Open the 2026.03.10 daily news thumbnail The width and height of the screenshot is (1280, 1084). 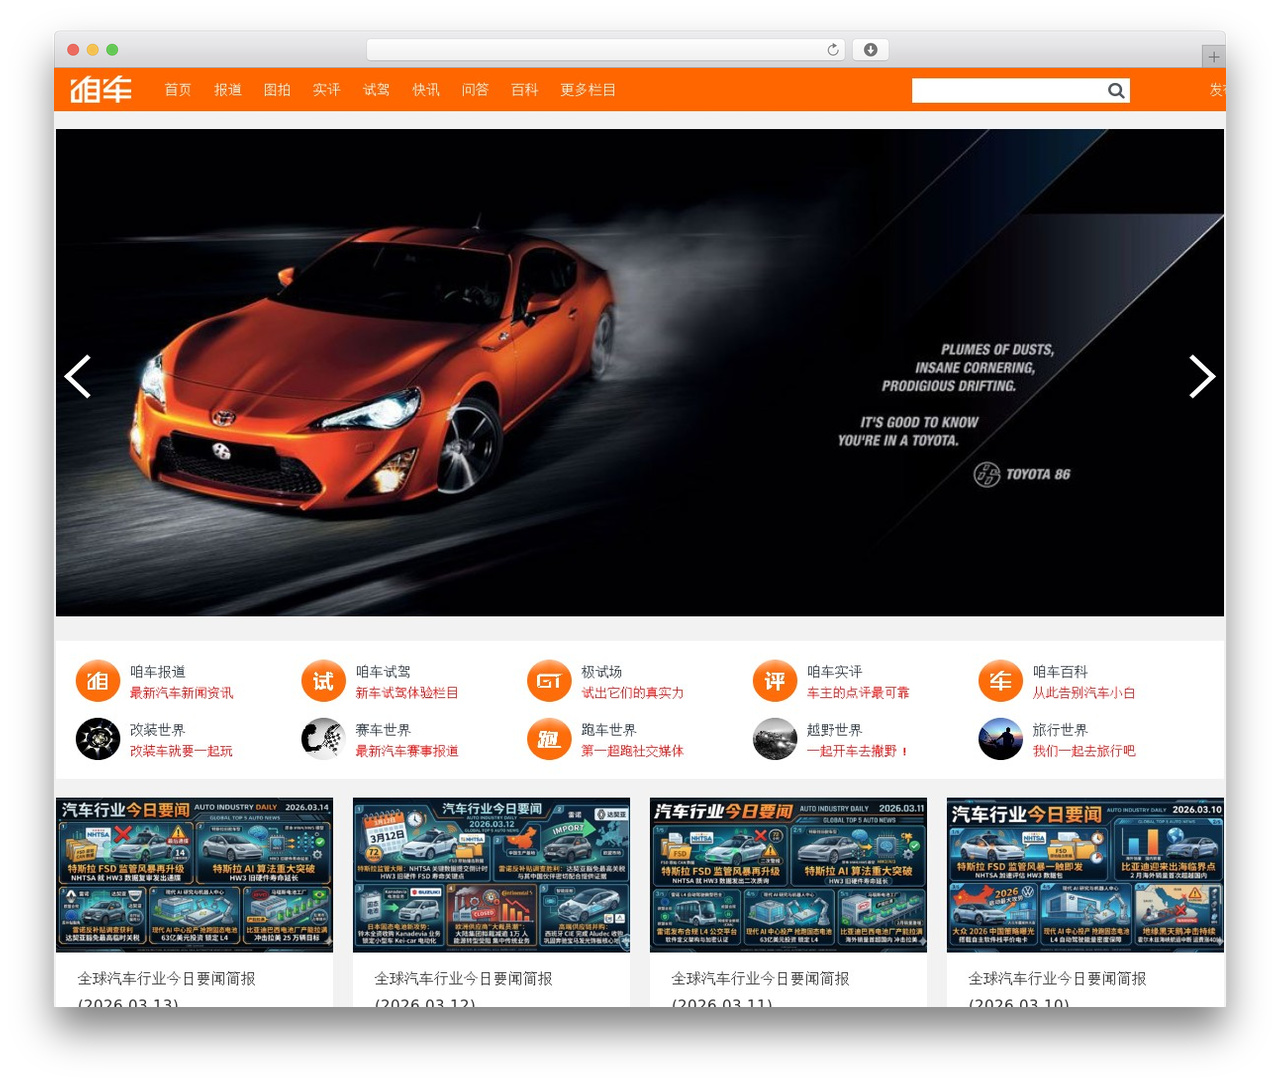coord(1085,875)
